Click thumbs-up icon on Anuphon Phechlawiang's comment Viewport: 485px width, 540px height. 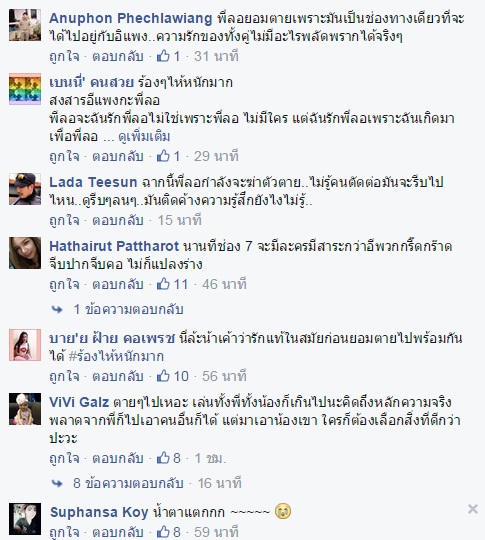click(163, 56)
